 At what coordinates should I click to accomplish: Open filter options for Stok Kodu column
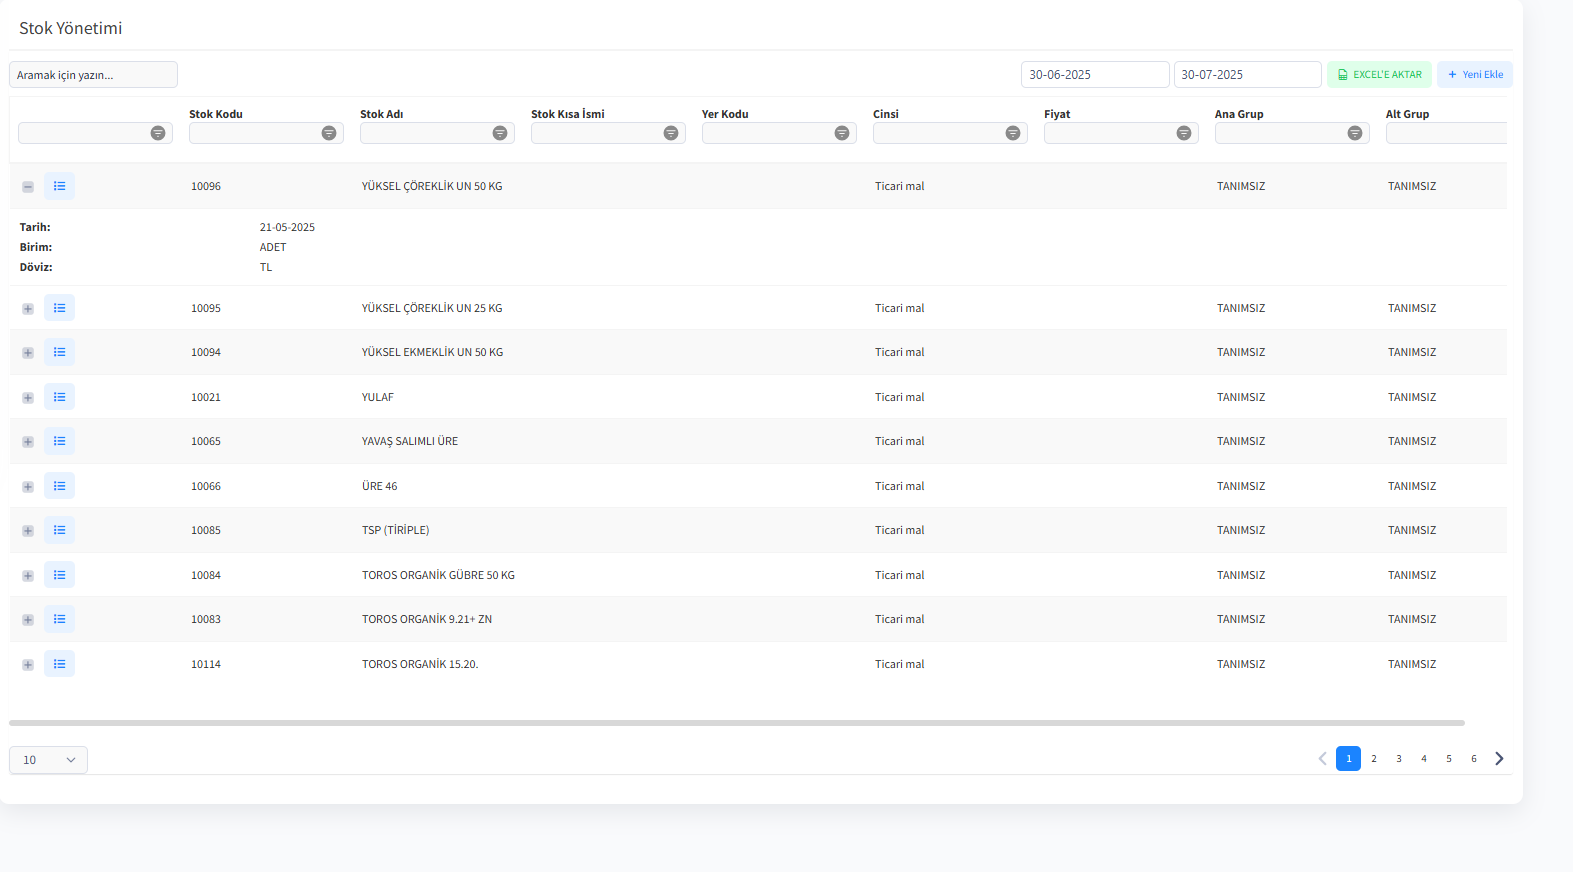[x=329, y=133]
